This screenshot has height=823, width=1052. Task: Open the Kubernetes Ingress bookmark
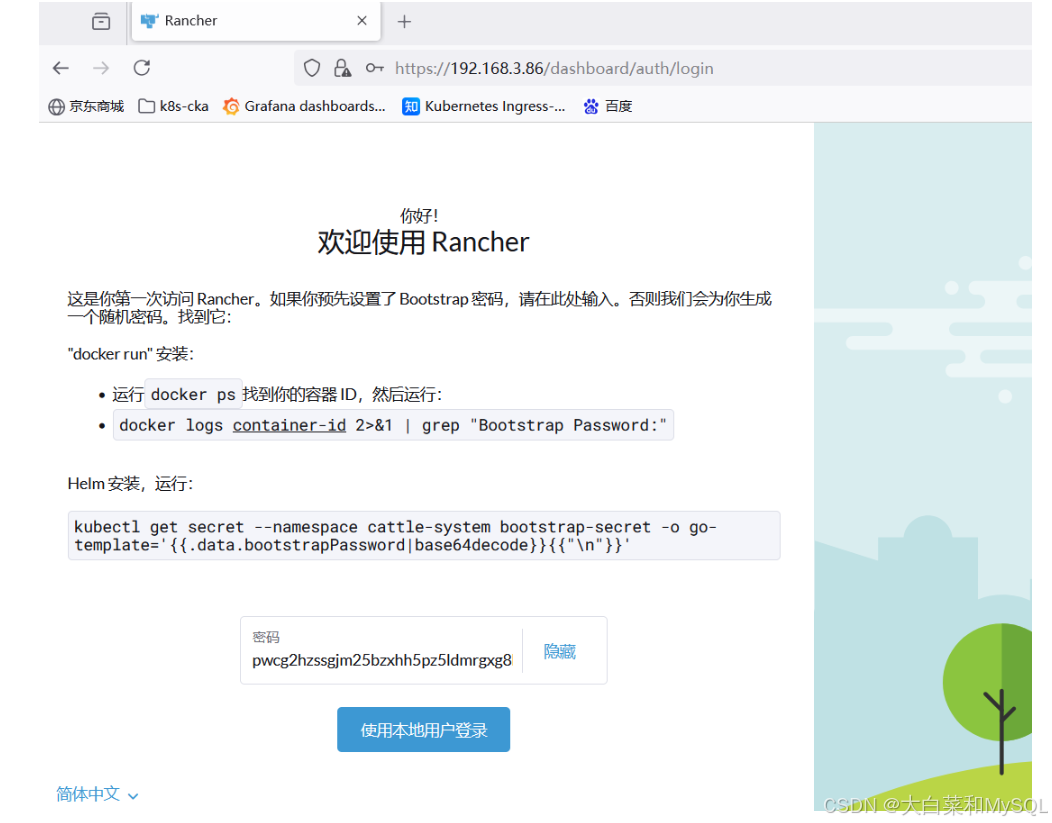(484, 106)
